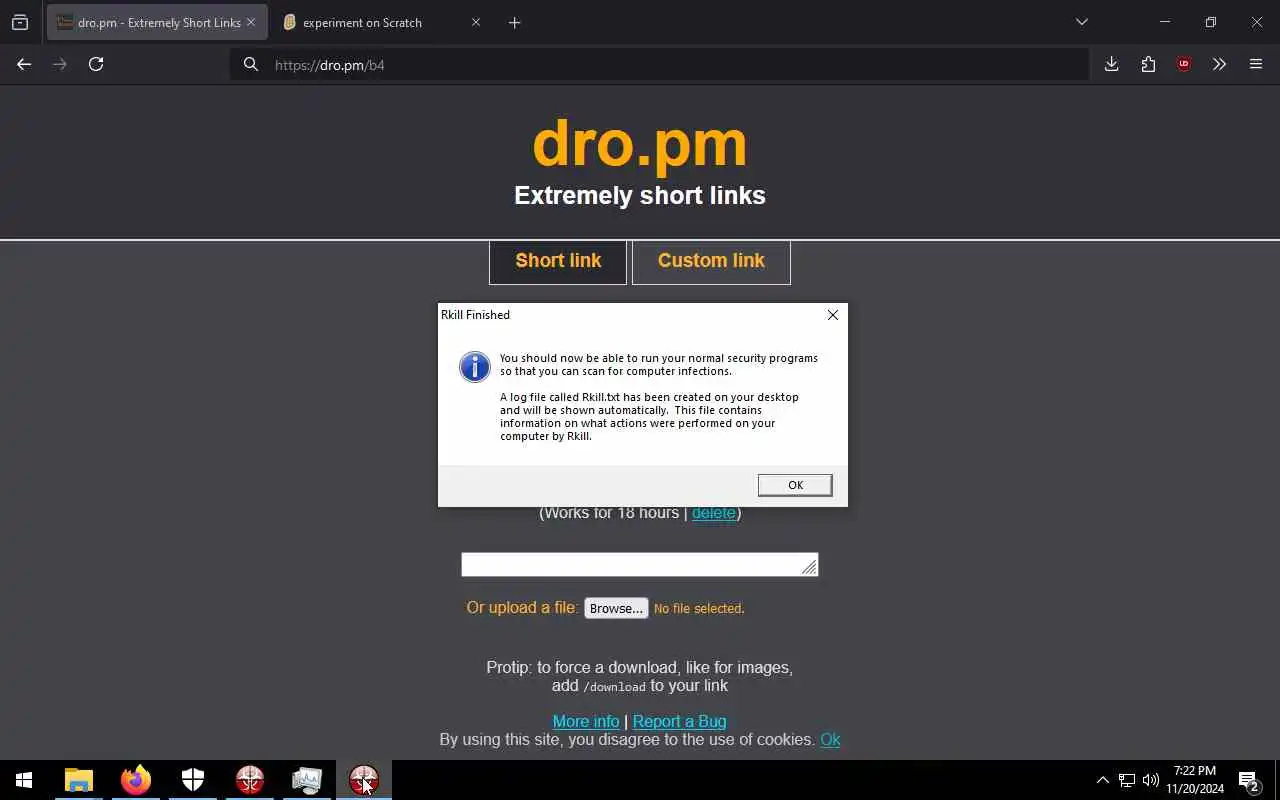Image resolution: width=1280 pixels, height=800 pixels.
Task: Expand more tools overflow chevron
Action: 1219,64
